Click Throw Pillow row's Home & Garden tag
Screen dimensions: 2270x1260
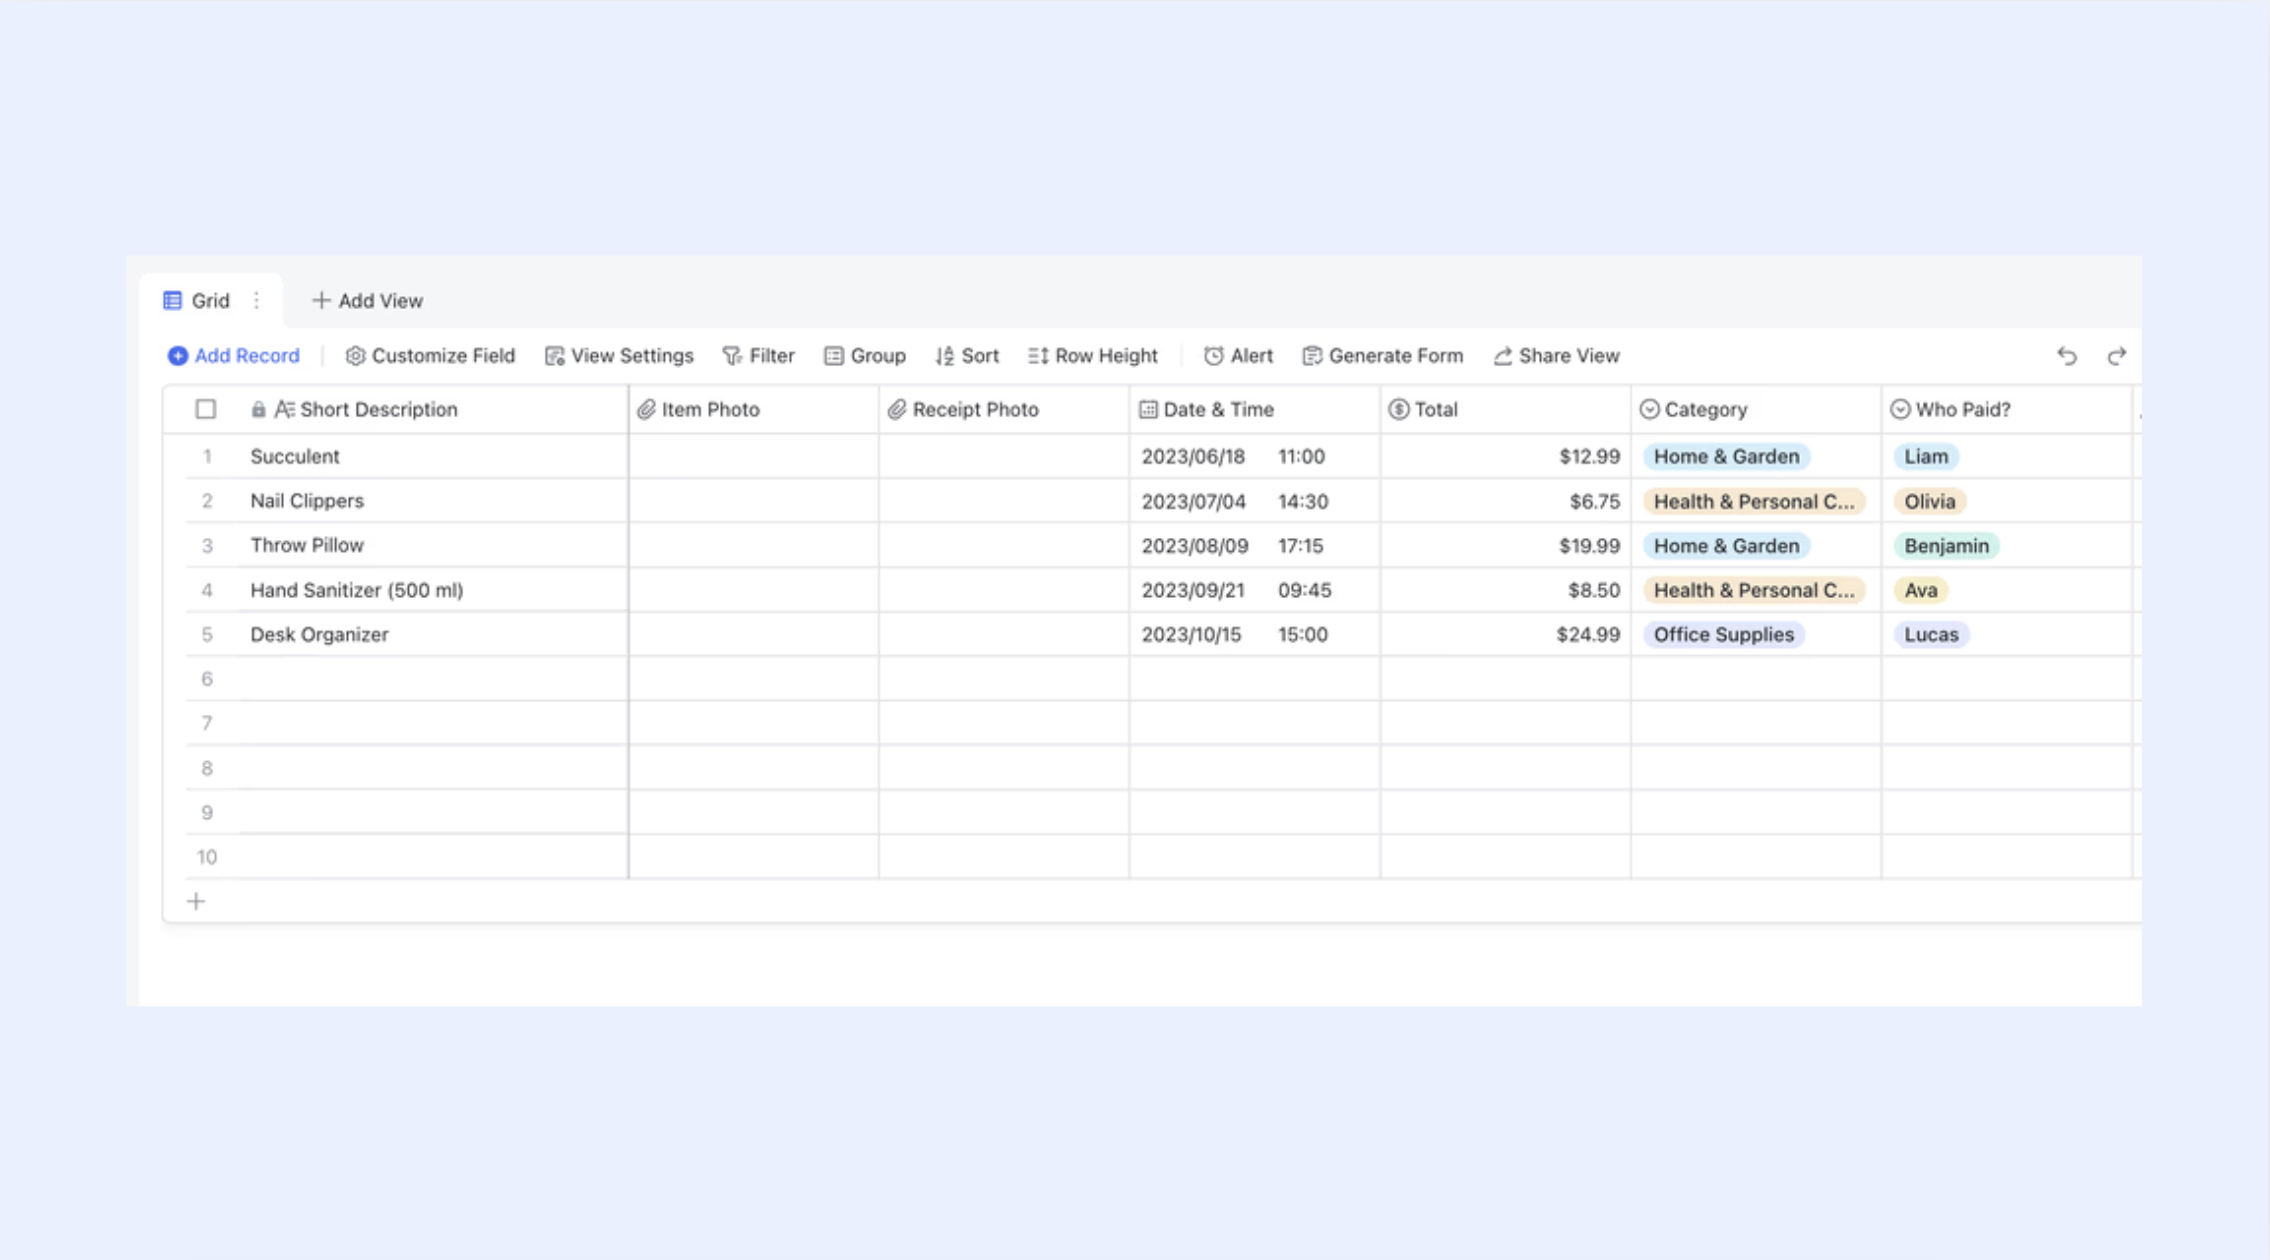click(x=1726, y=546)
